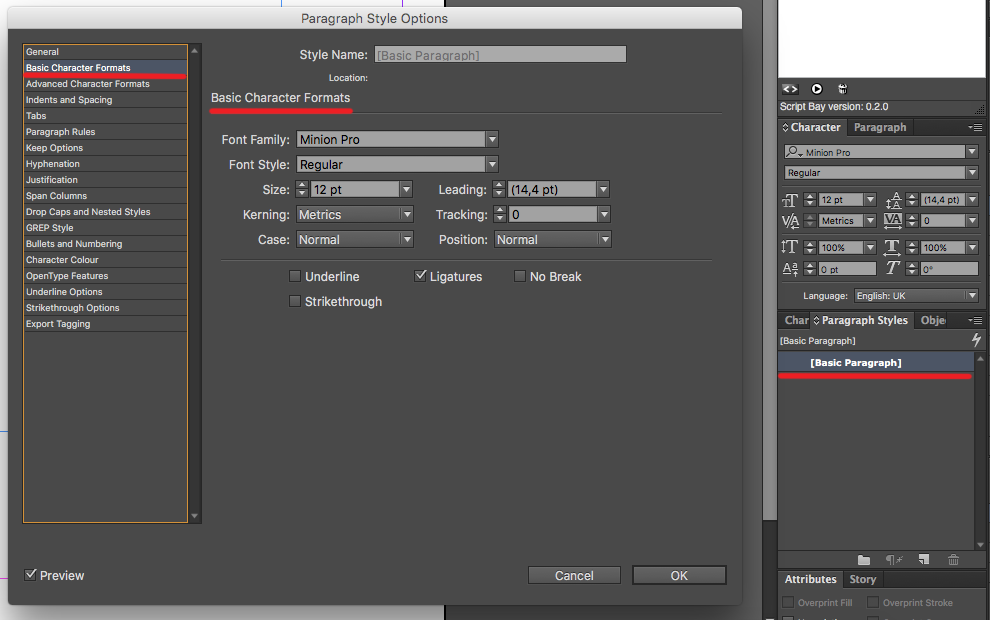Viewport: 990px width, 620px height.
Task: Select General in the dialog sidebar
Action: click(105, 52)
